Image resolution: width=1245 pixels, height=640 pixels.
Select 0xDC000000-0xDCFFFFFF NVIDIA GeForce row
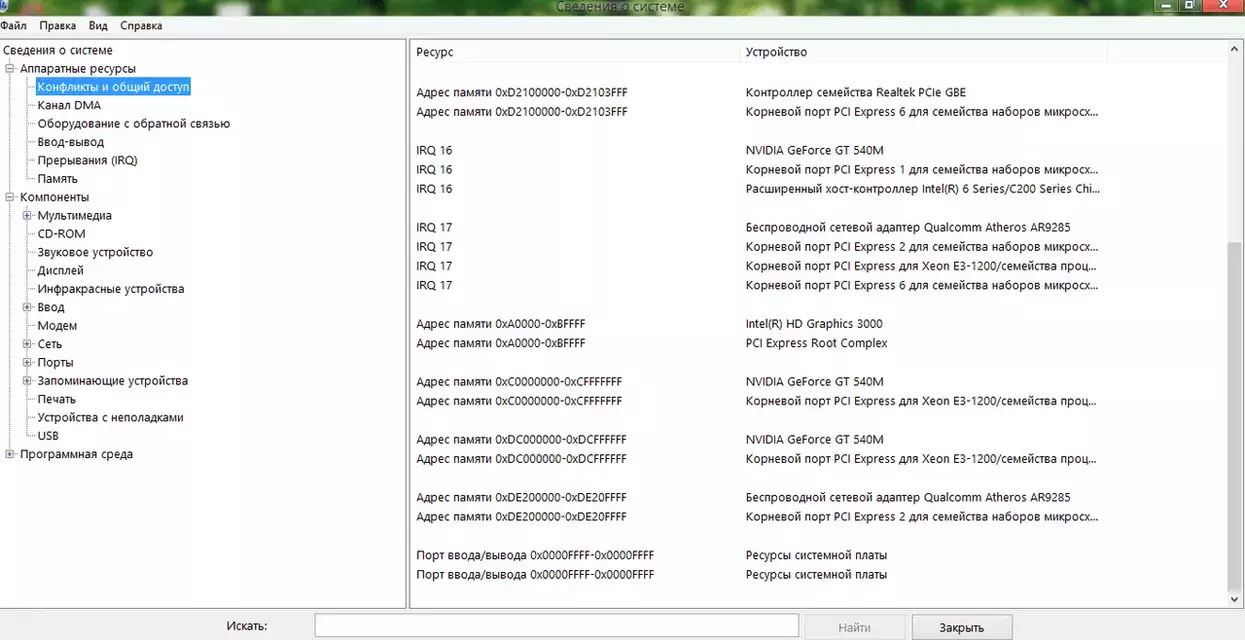[818, 440]
